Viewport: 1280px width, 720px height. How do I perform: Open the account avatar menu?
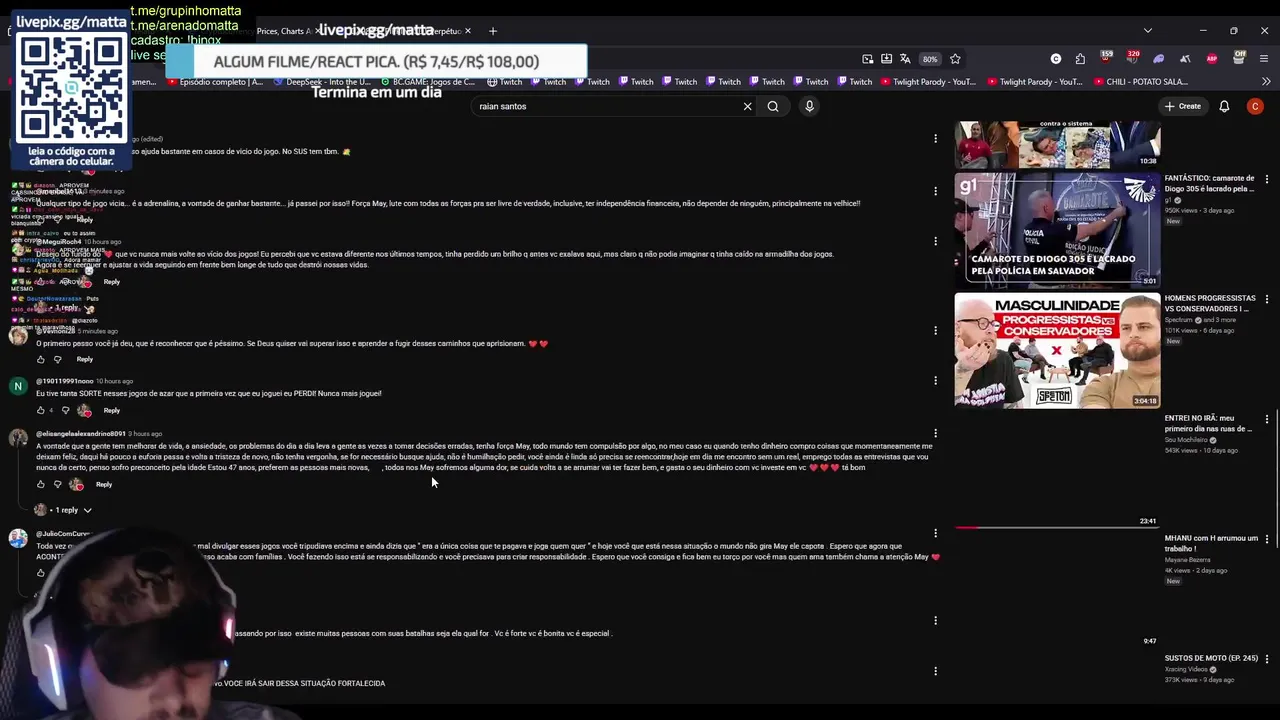pos(1255,106)
